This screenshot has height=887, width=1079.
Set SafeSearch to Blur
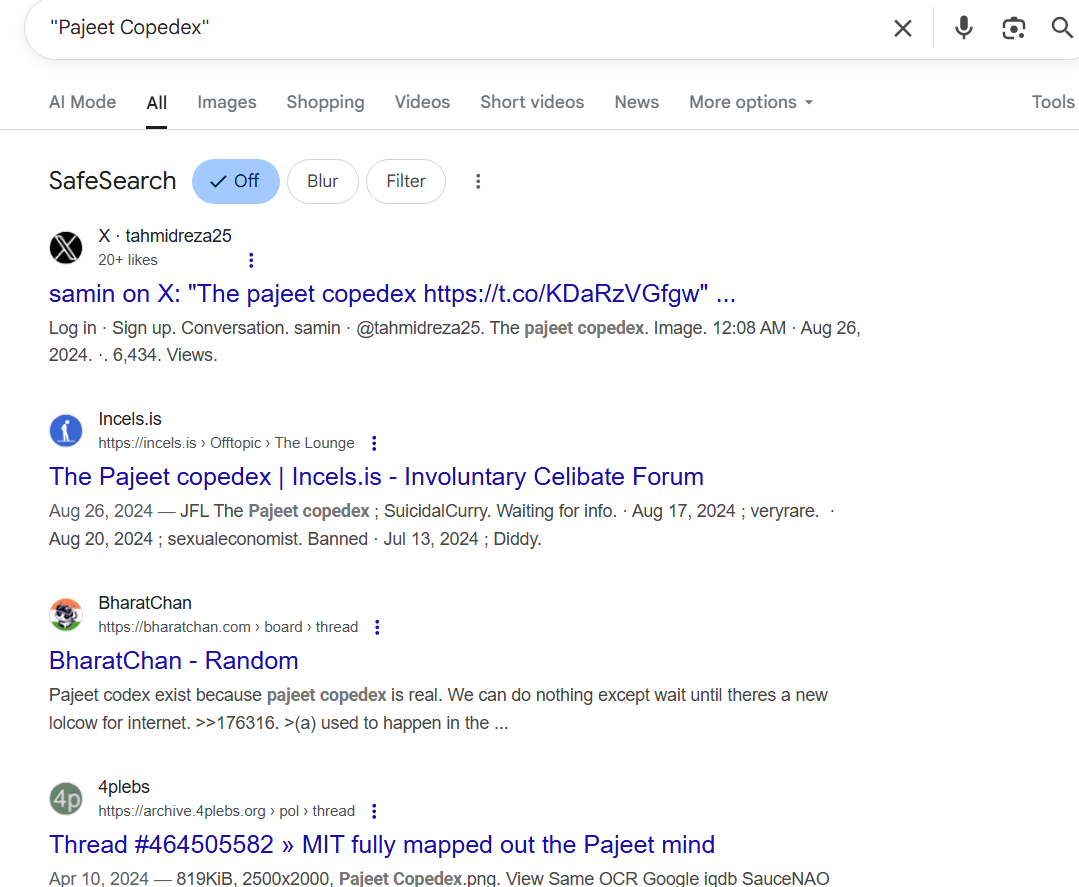pyautogui.click(x=323, y=181)
